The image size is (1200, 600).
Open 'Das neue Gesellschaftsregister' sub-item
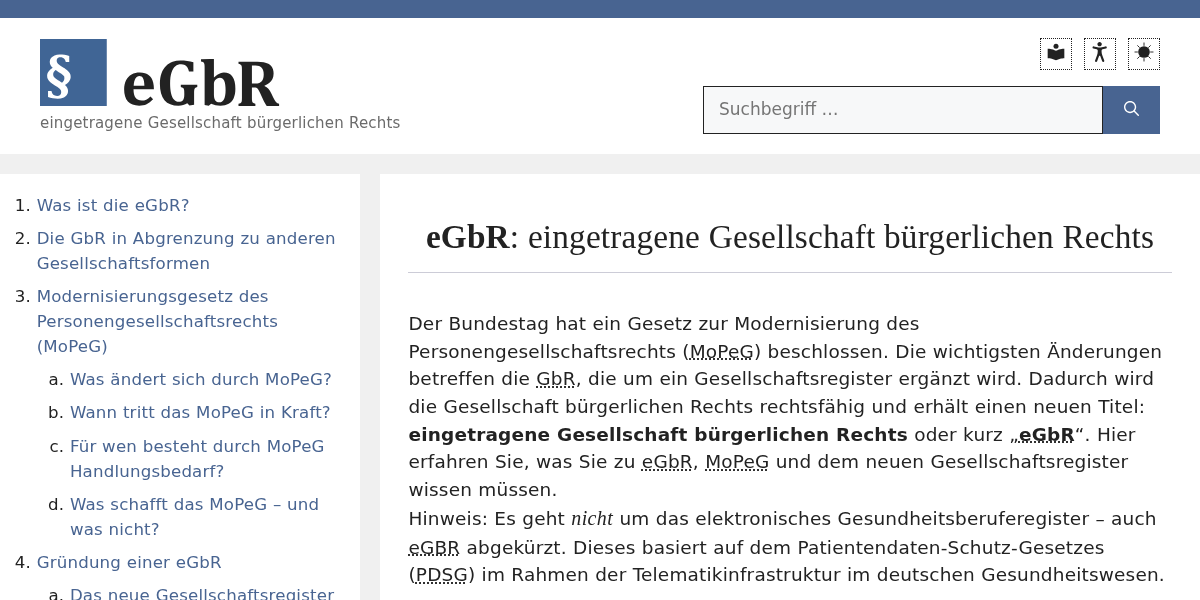coord(201,594)
